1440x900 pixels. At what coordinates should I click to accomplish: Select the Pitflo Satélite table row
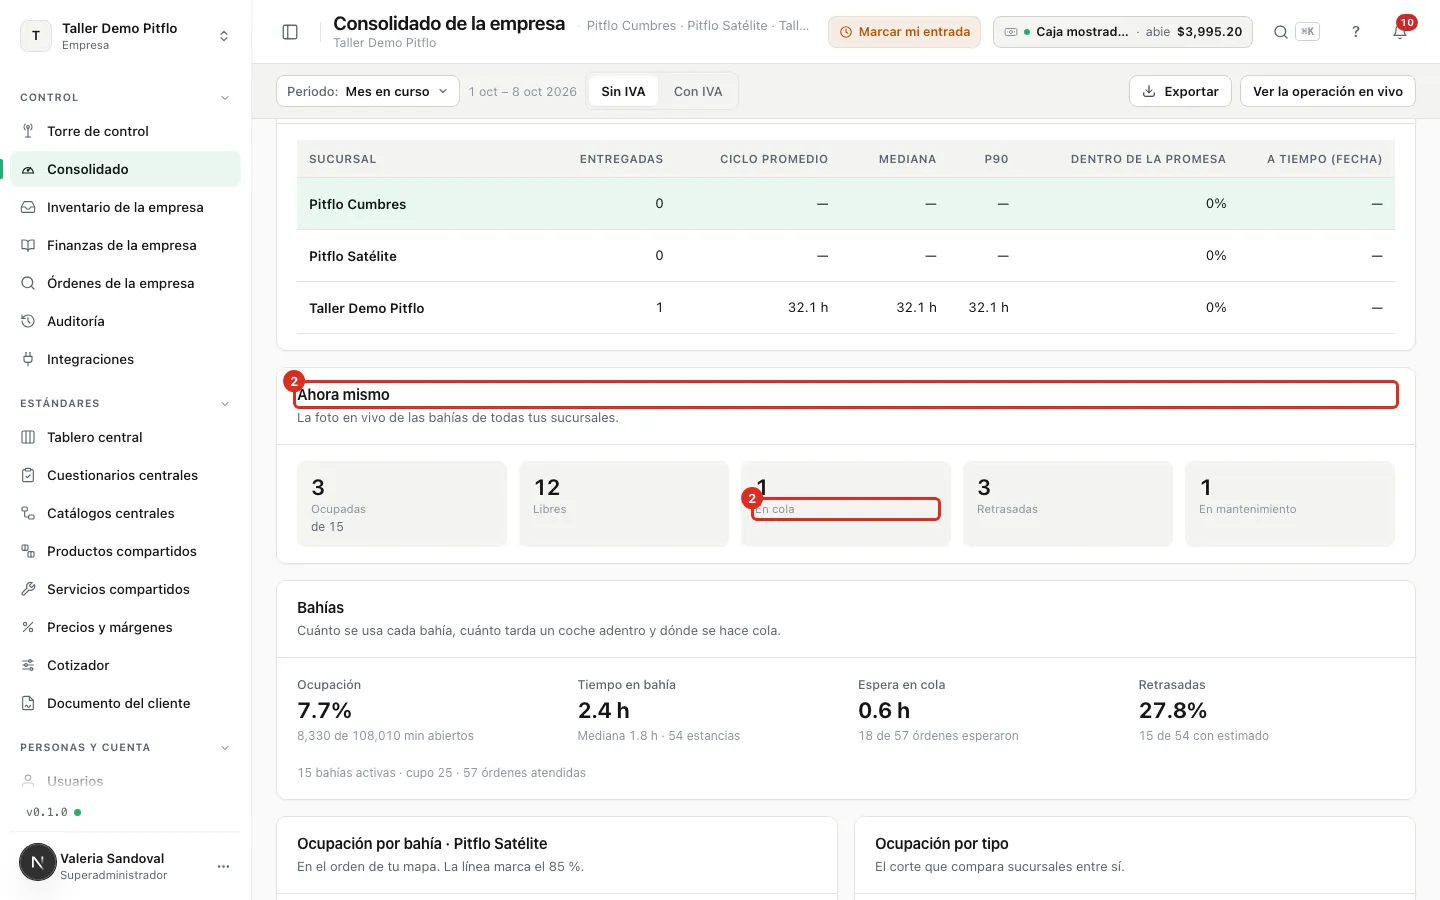click(x=846, y=256)
